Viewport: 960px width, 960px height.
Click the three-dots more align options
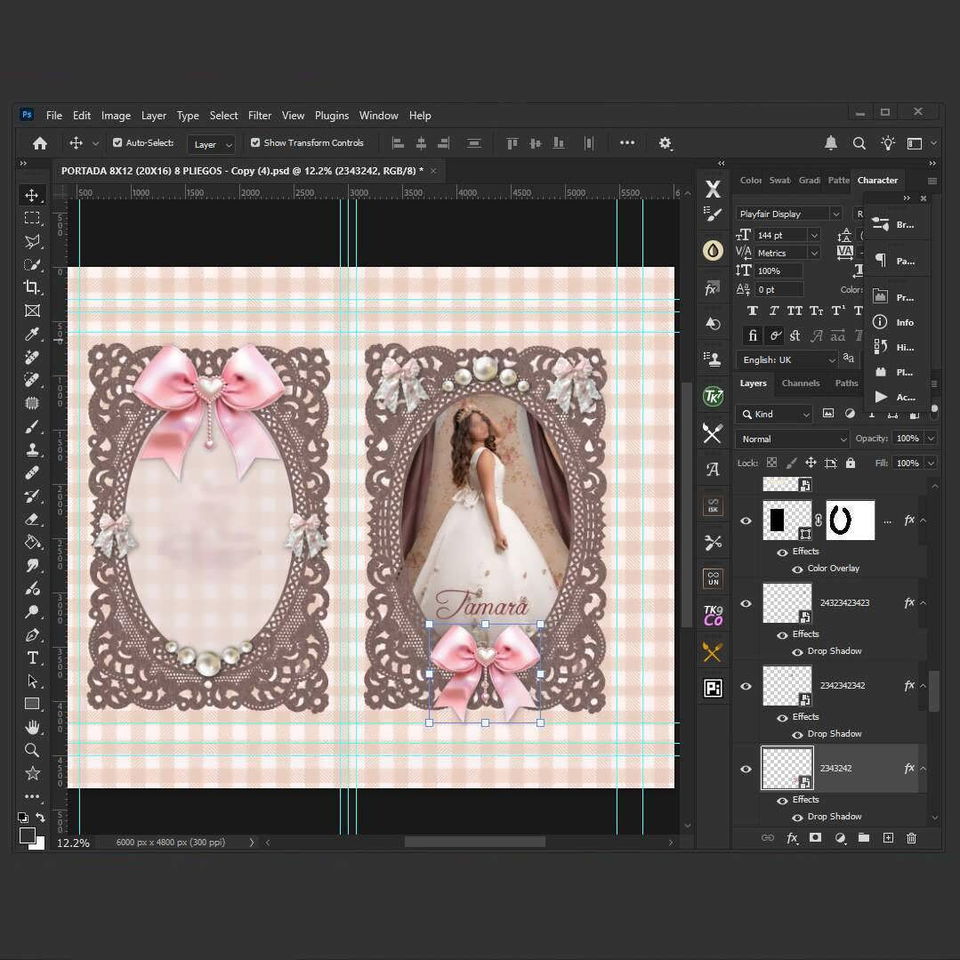(627, 143)
